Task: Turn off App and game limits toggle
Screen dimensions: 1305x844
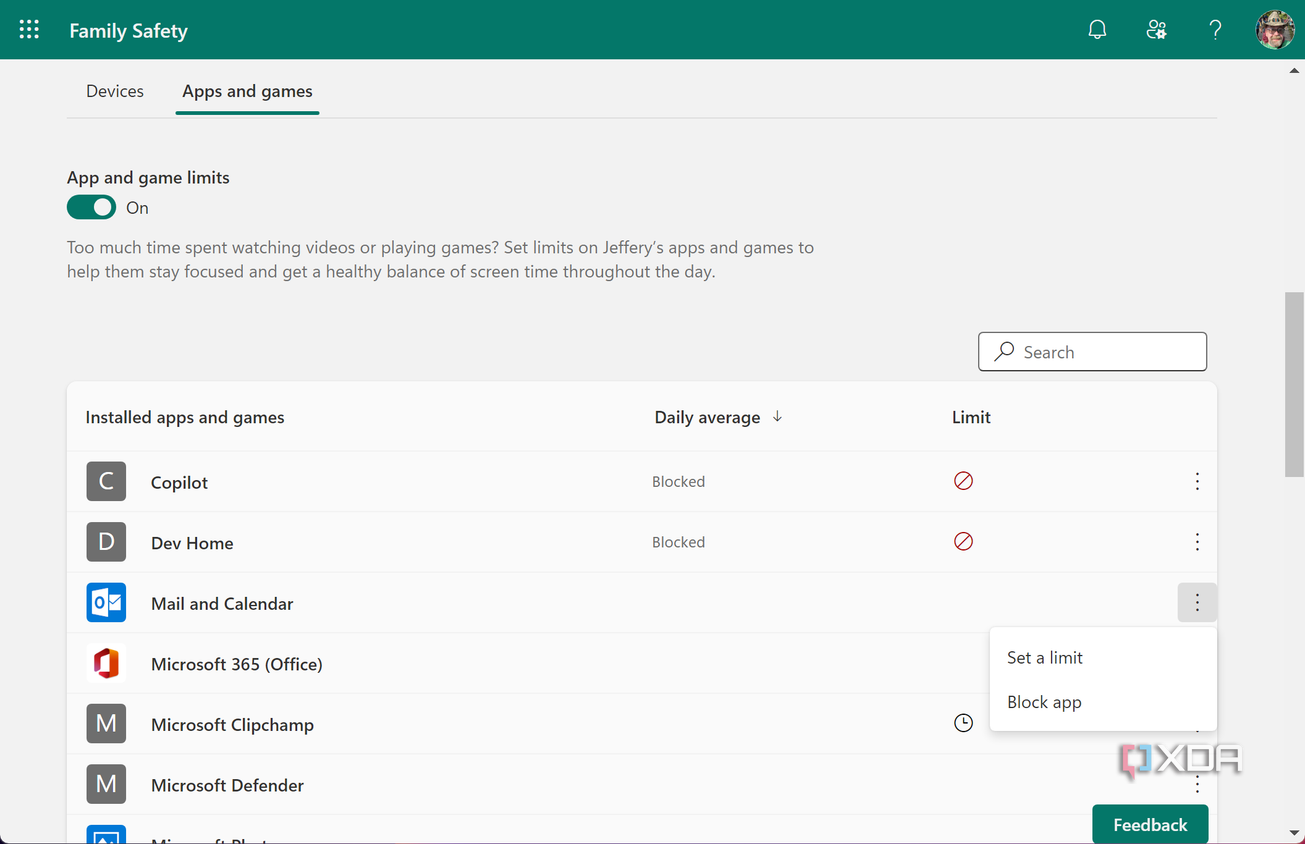Action: click(91, 207)
